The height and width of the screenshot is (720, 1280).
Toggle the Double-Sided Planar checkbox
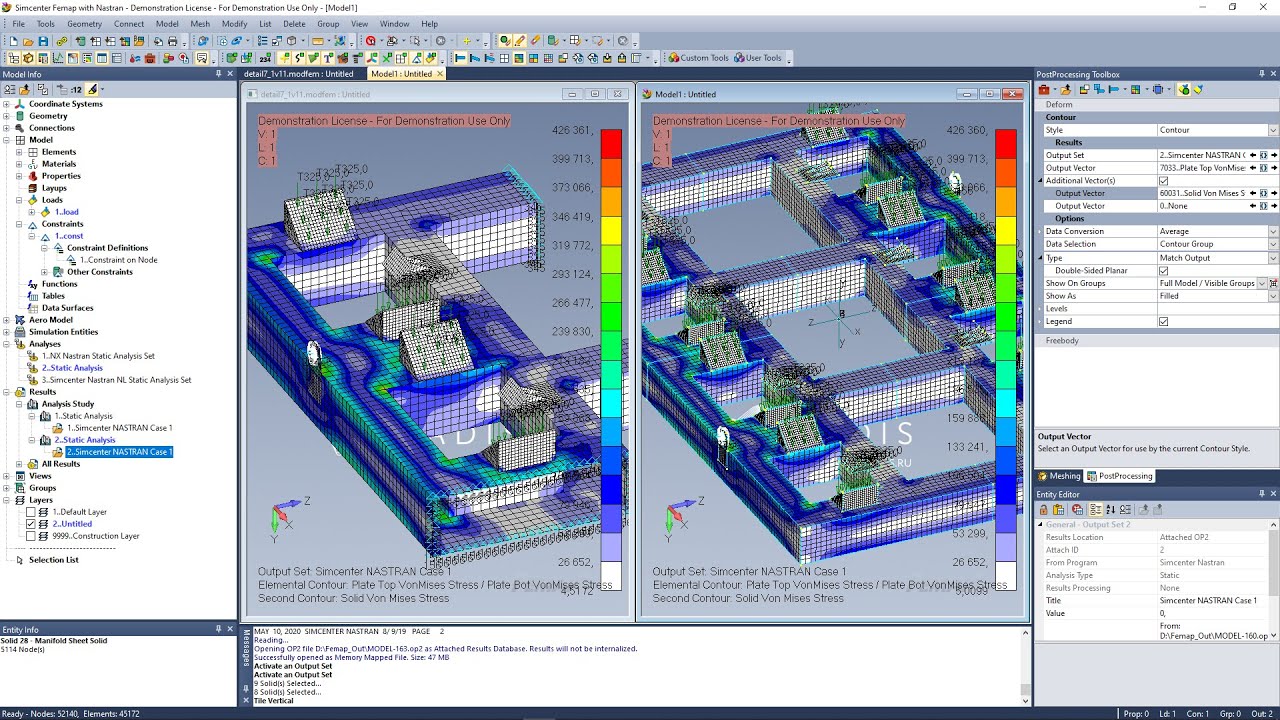(x=1163, y=271)
